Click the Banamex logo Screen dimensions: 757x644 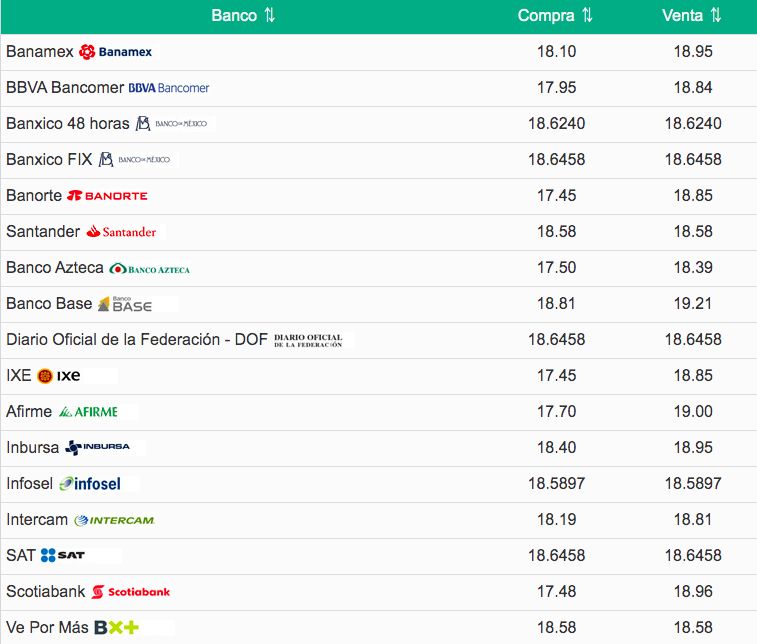115,52
